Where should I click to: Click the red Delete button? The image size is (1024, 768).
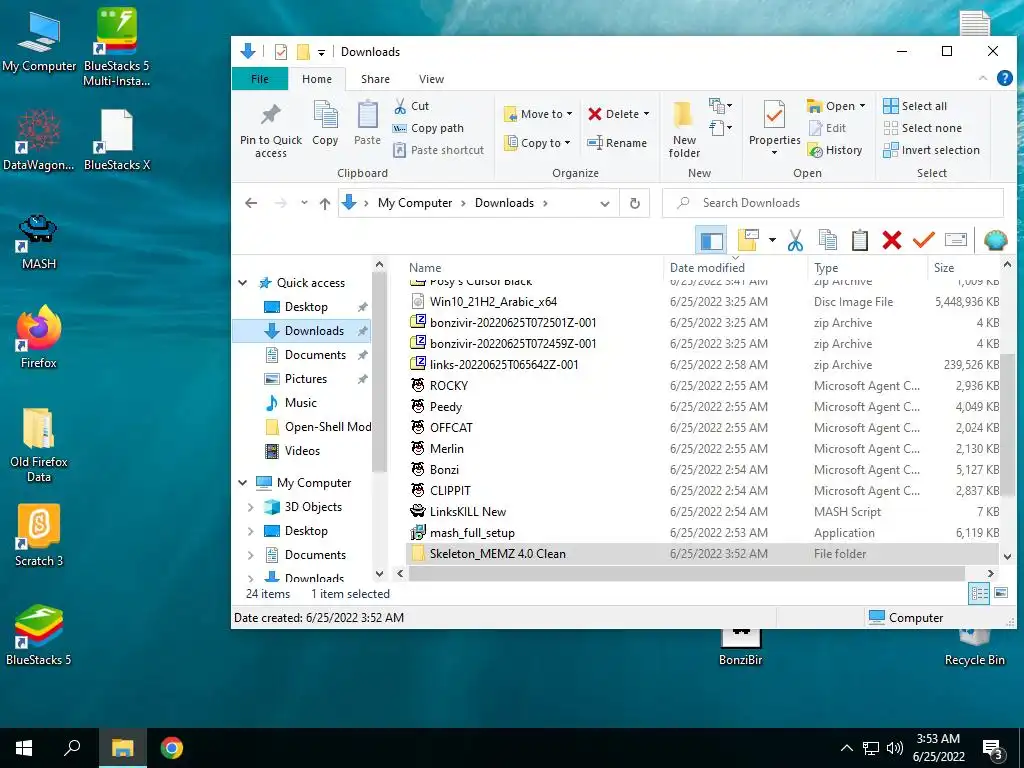point(613,114)
